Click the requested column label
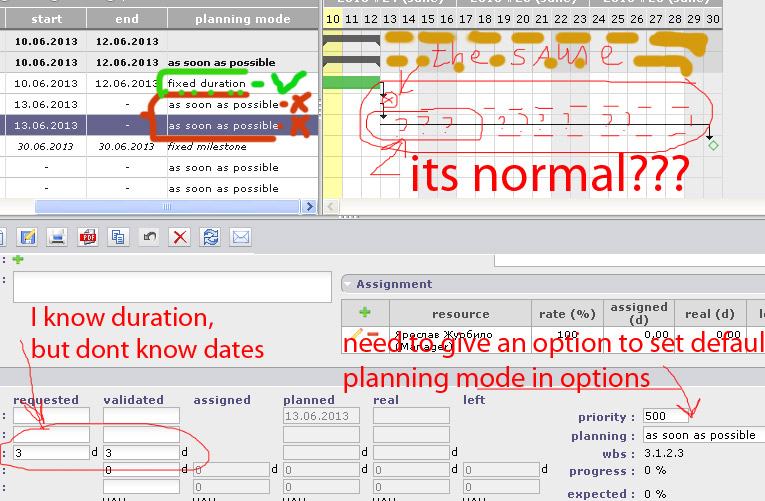Viewport: 765px width, 501px height. pos(46,400)
